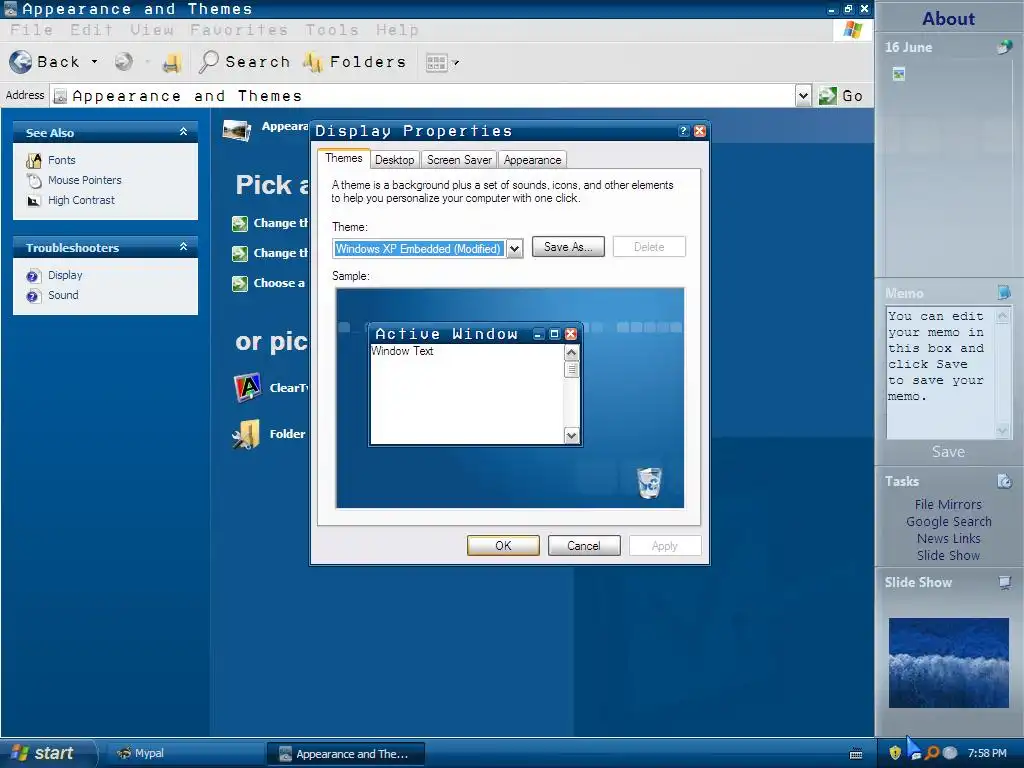
Task: Click inside the memo text box
Action: pos(940,373)
